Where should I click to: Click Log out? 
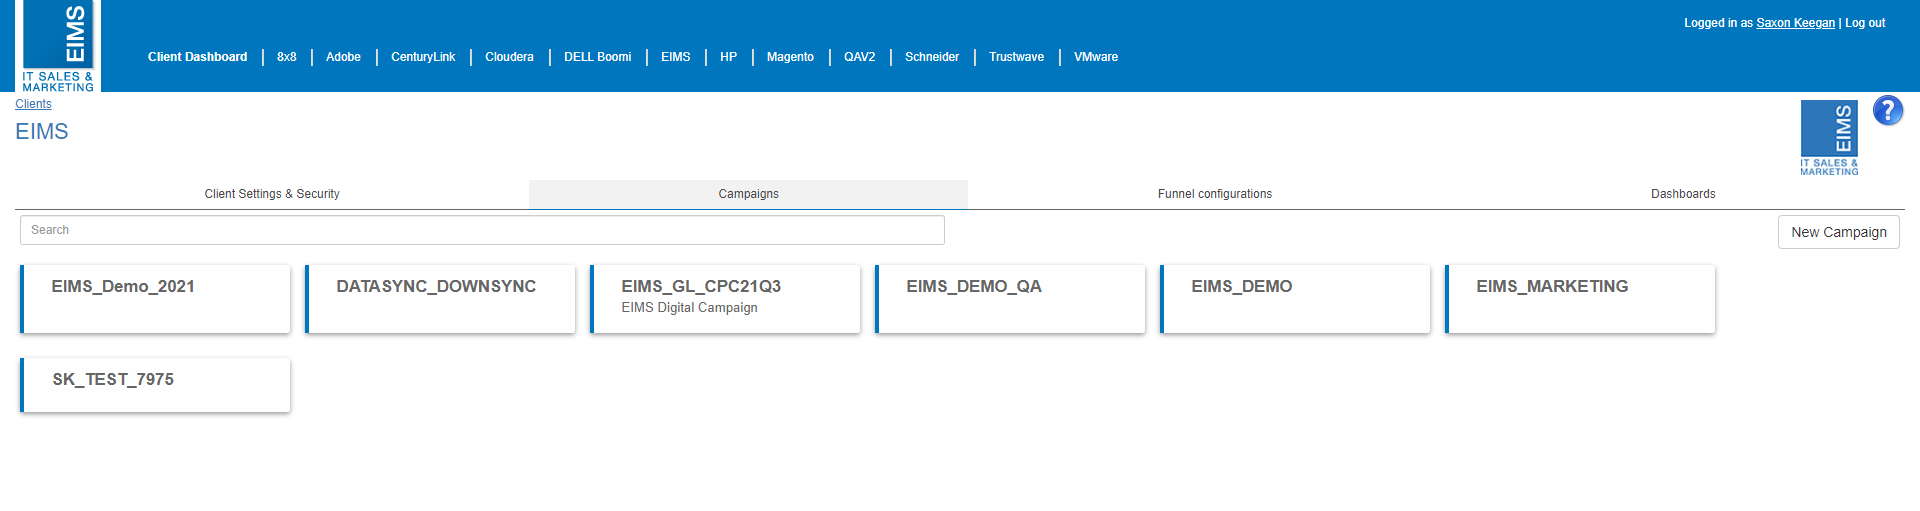[1865, 23]
